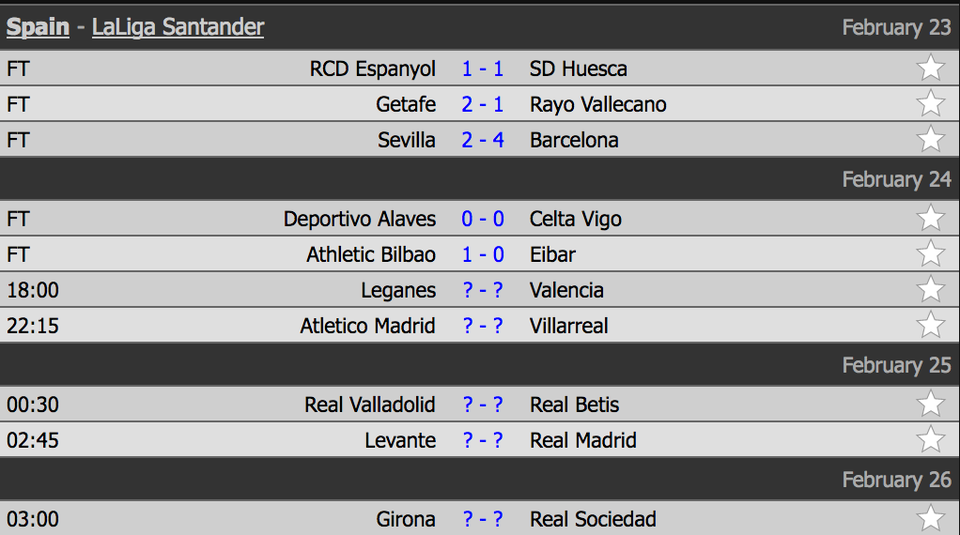This screenshot has height=535, width=960.
Task: Click the Real Madrid team name
Action: 583,440
